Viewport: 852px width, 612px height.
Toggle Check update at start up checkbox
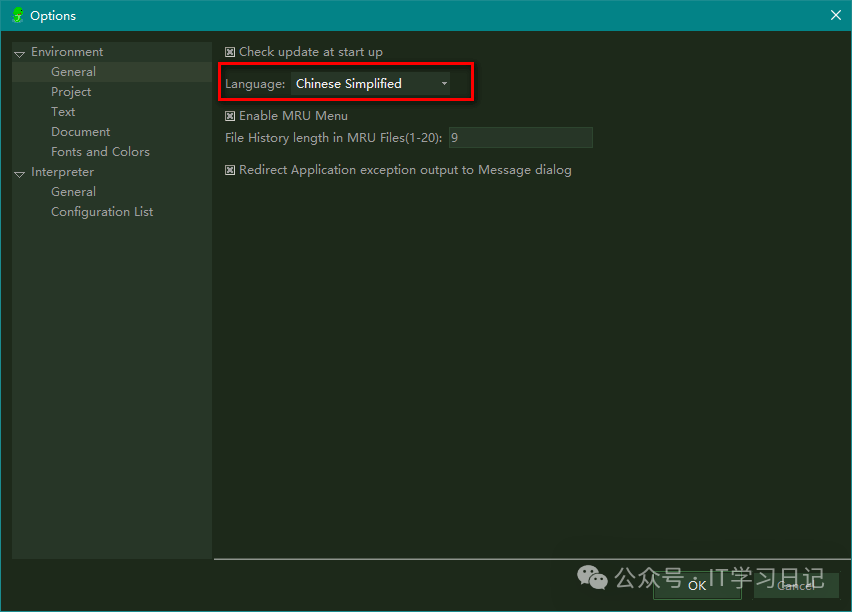pyautogui.click(x=230, y=52)
